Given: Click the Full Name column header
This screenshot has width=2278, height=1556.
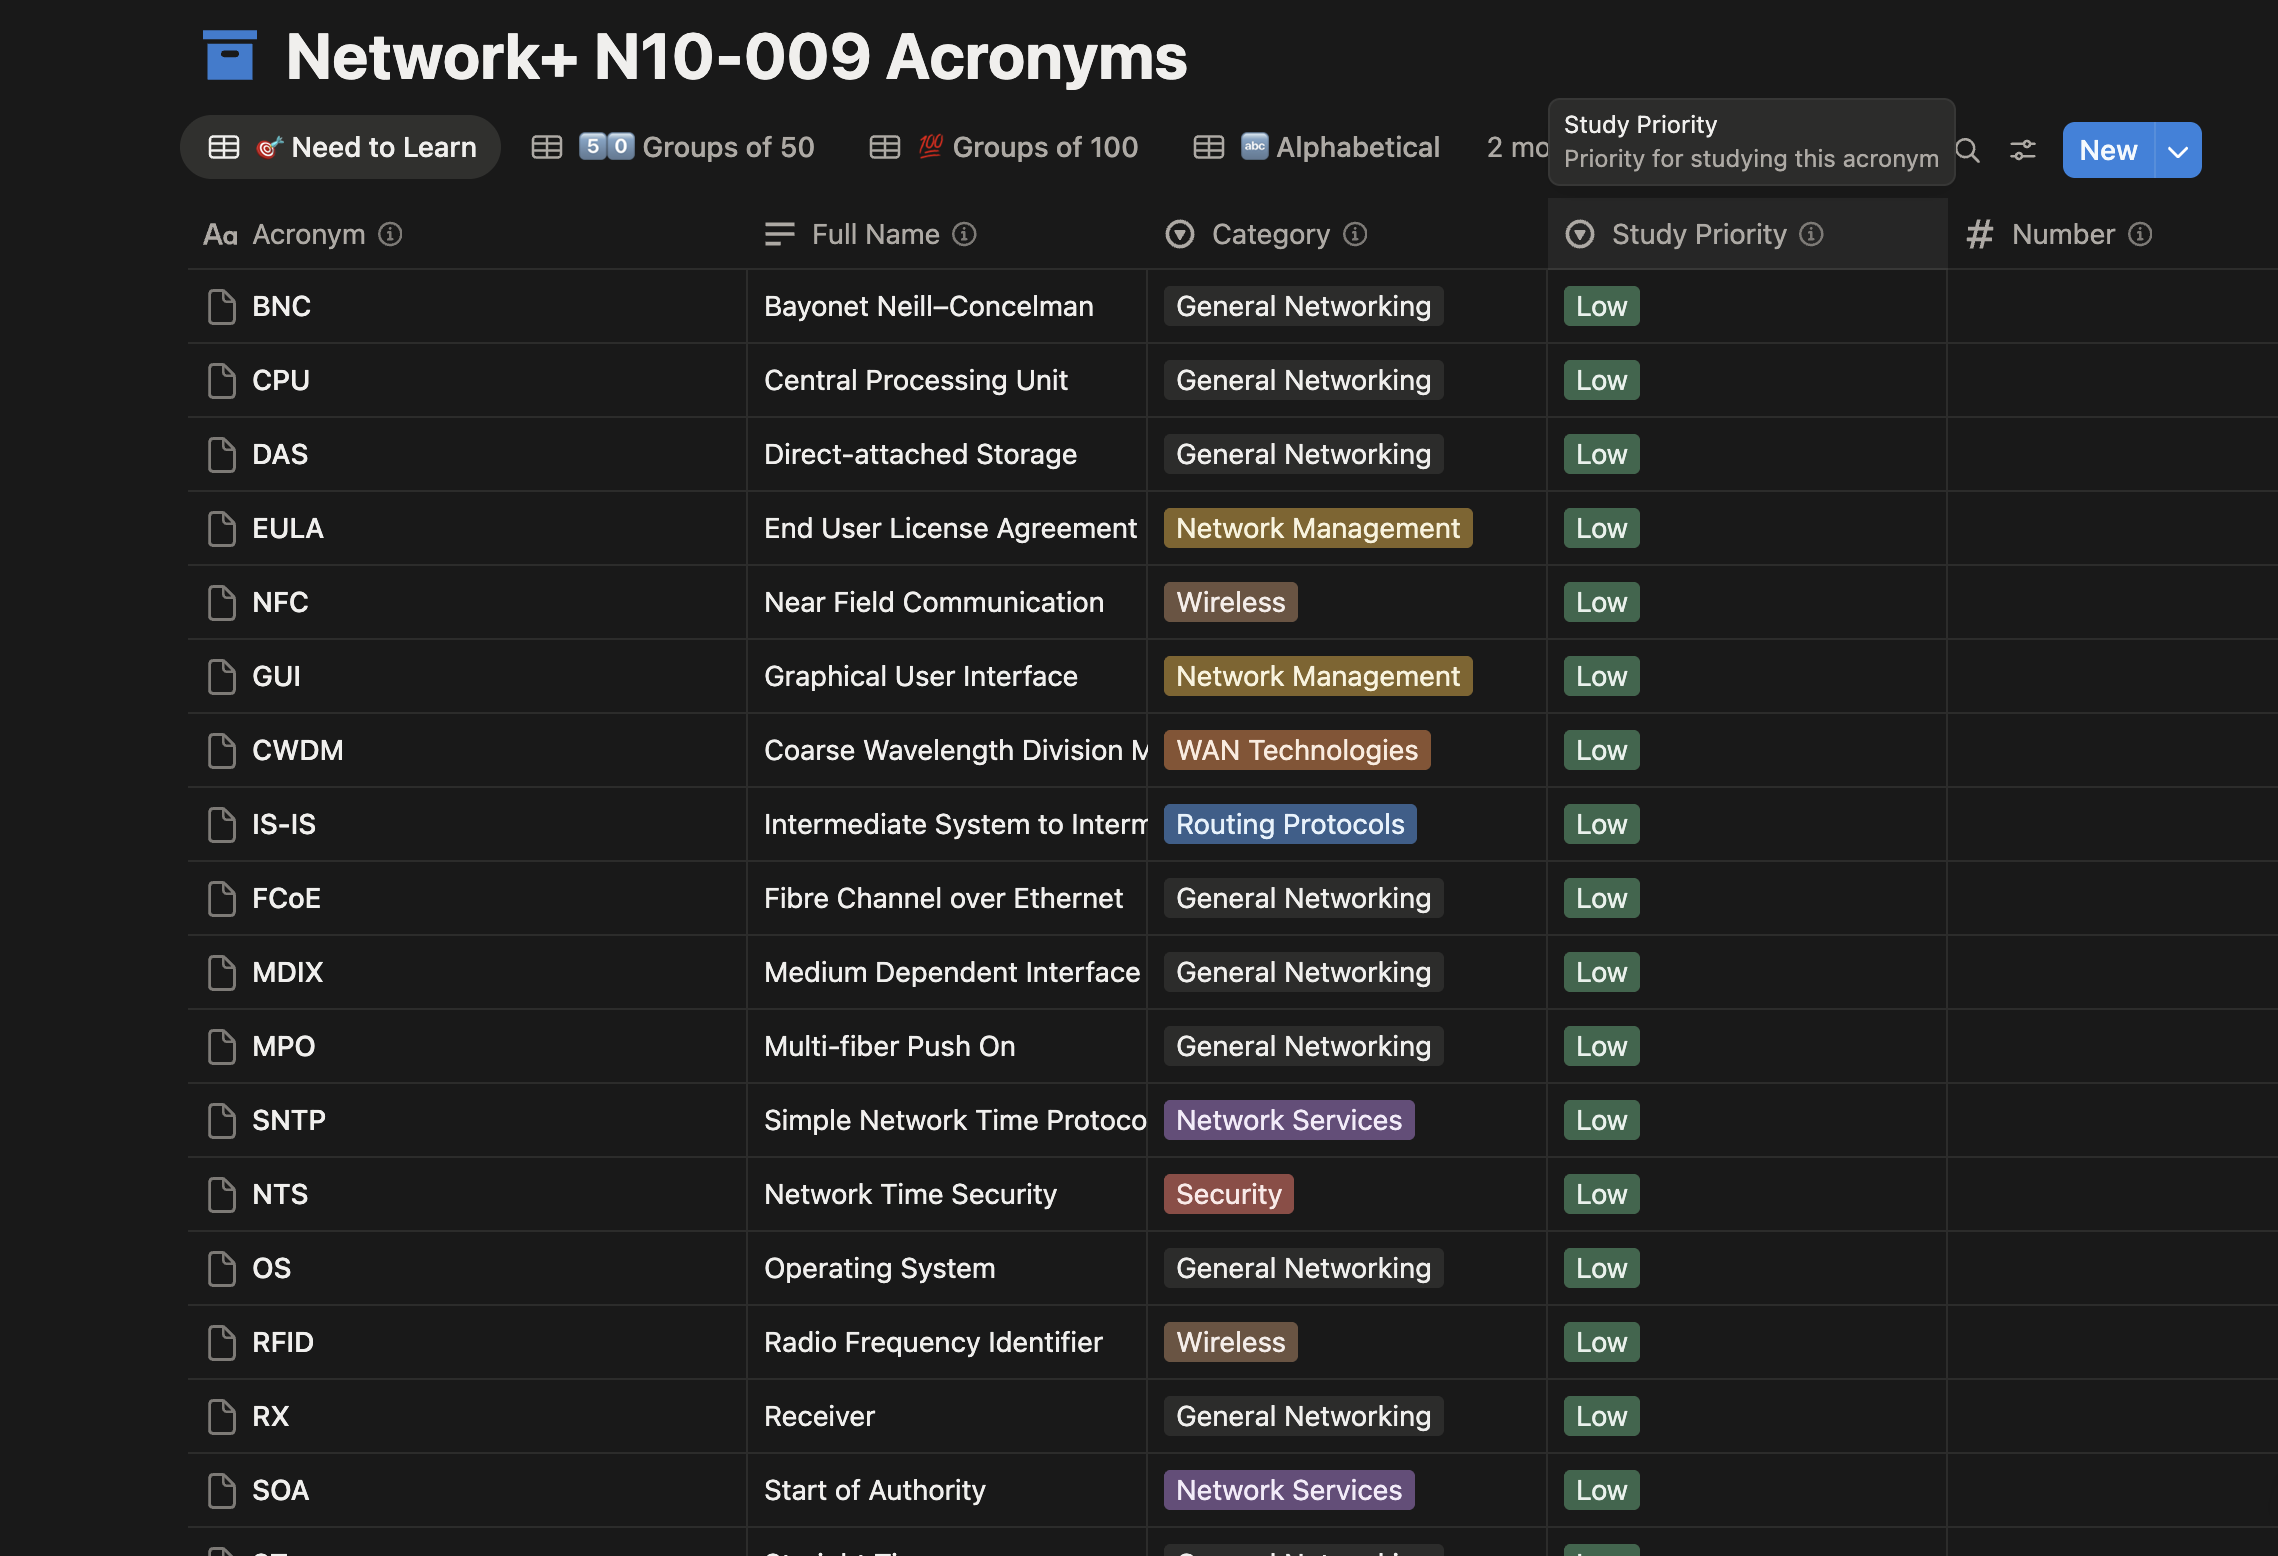Looking at the screenshot, I should tap(947, 234).
